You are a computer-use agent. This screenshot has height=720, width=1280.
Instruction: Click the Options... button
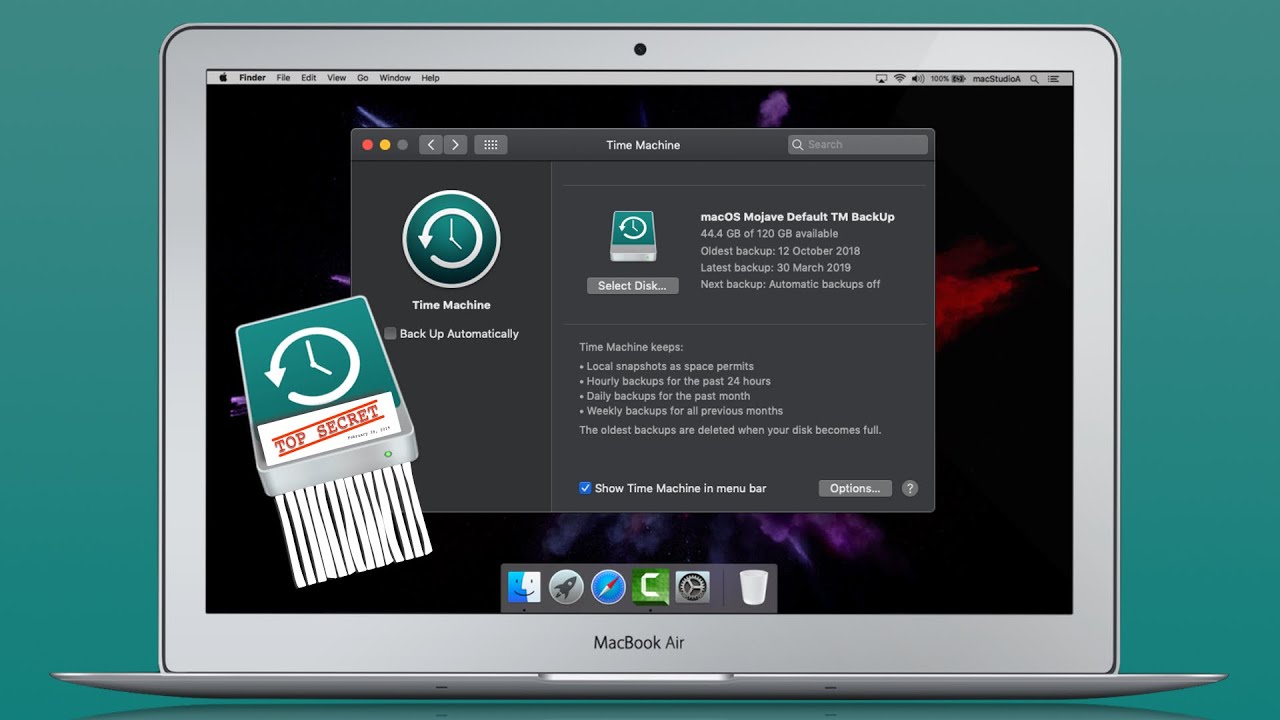[855, 488]
